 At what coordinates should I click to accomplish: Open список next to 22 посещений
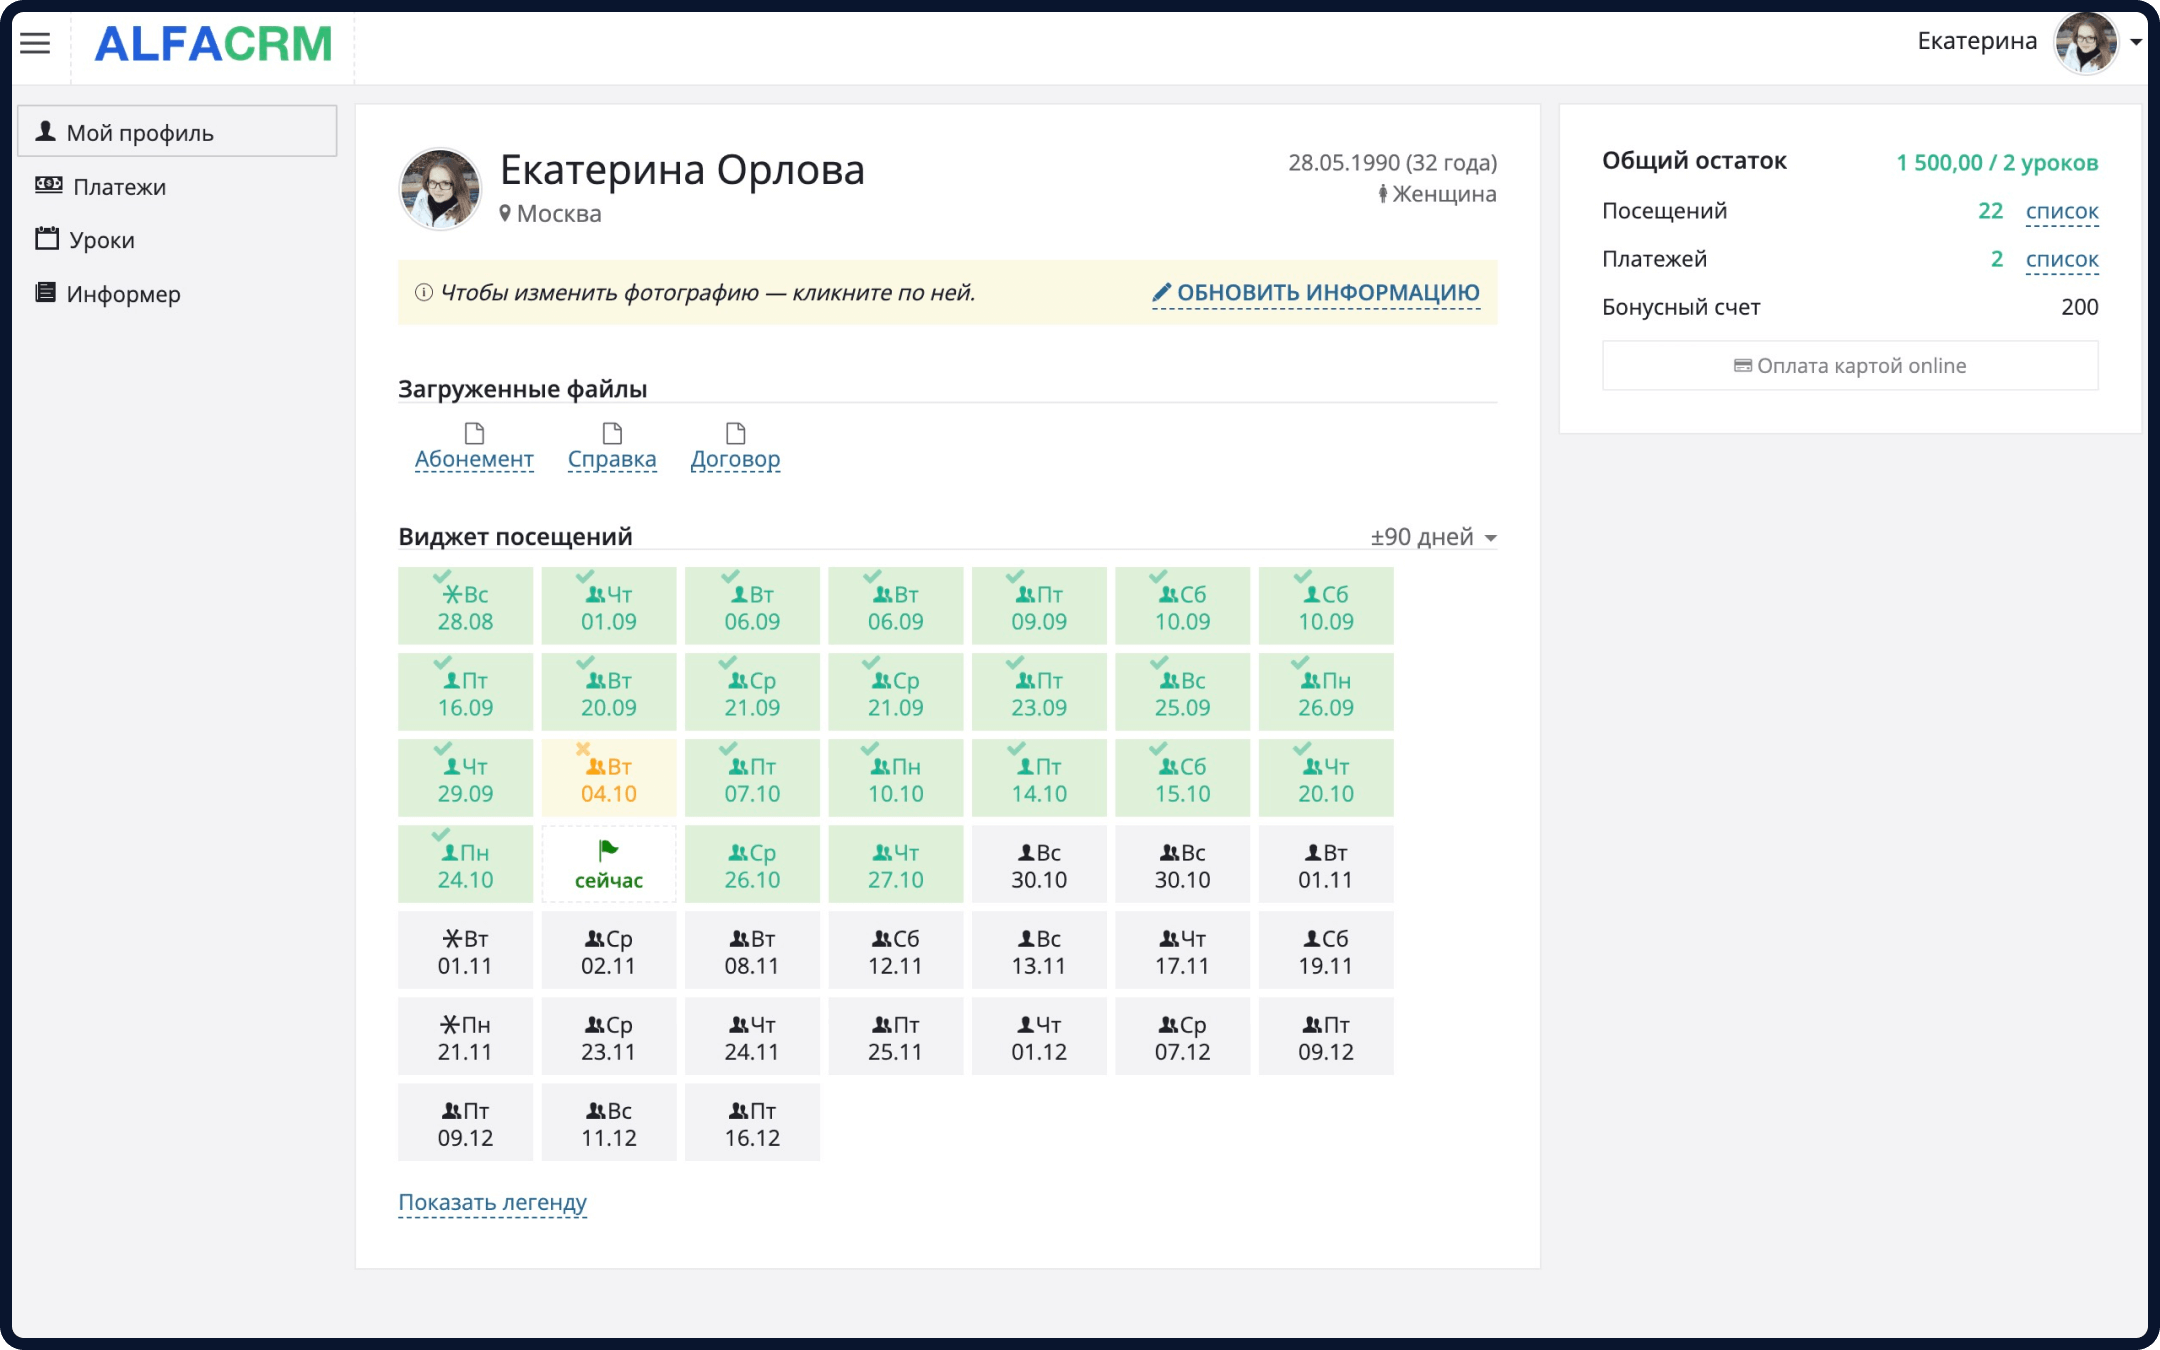click(2060, 211)
